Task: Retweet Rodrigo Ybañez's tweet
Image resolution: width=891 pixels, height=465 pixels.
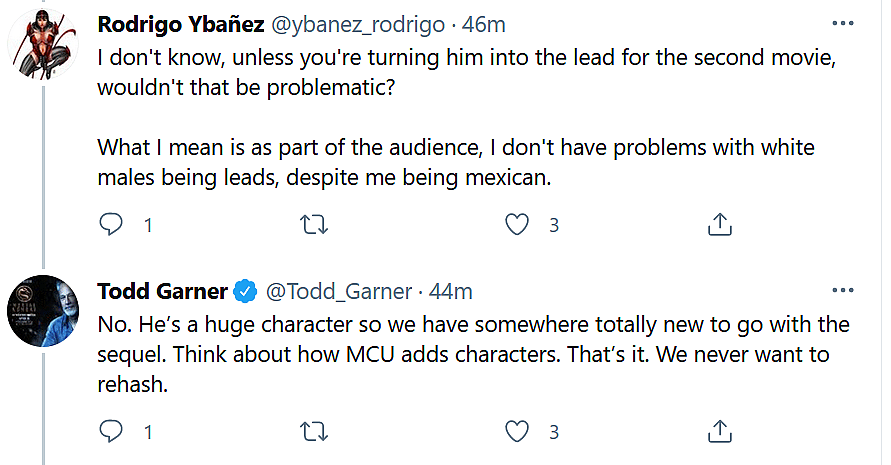Action: pos(314,225)
